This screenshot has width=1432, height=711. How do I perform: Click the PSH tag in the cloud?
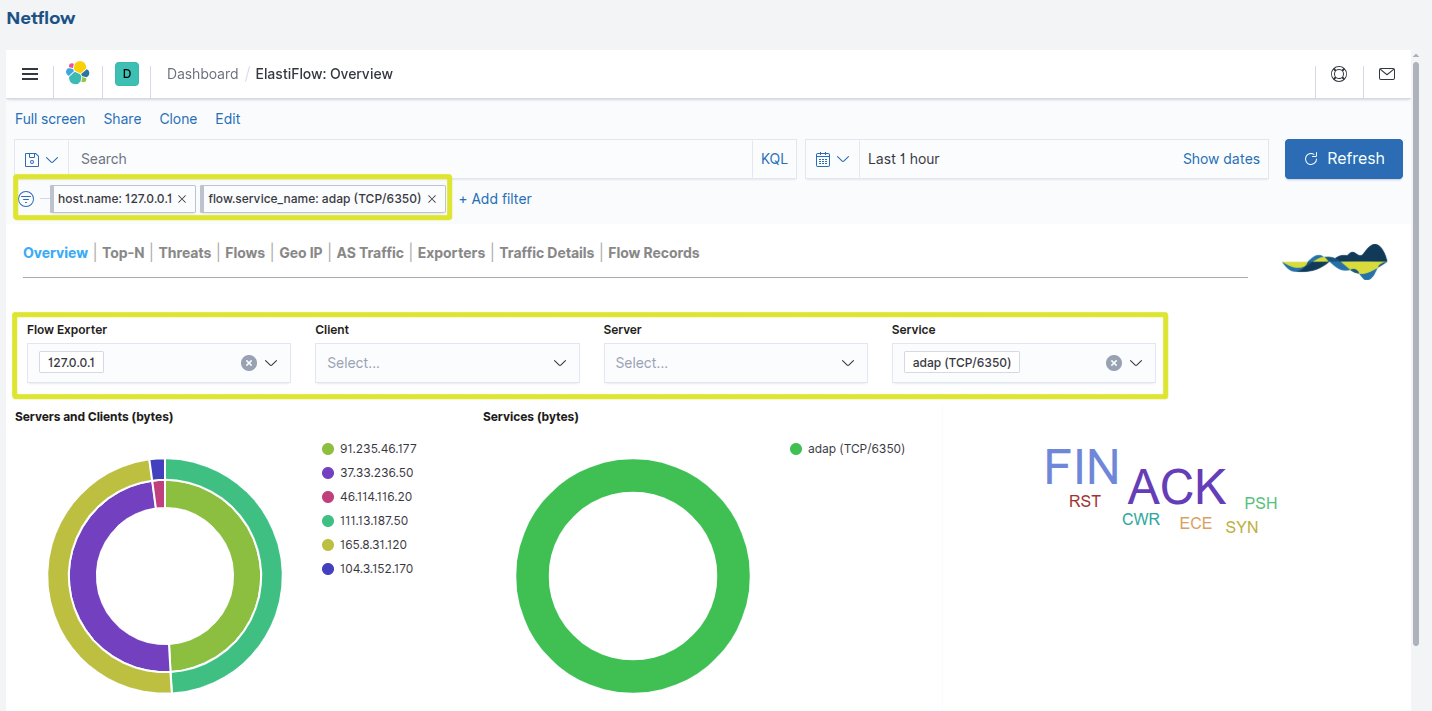(1261, 503)
